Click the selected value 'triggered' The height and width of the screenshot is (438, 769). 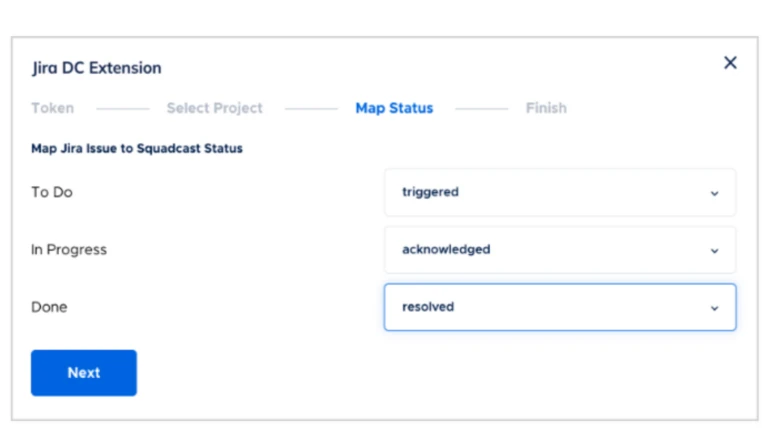click(x=430, y=192)
